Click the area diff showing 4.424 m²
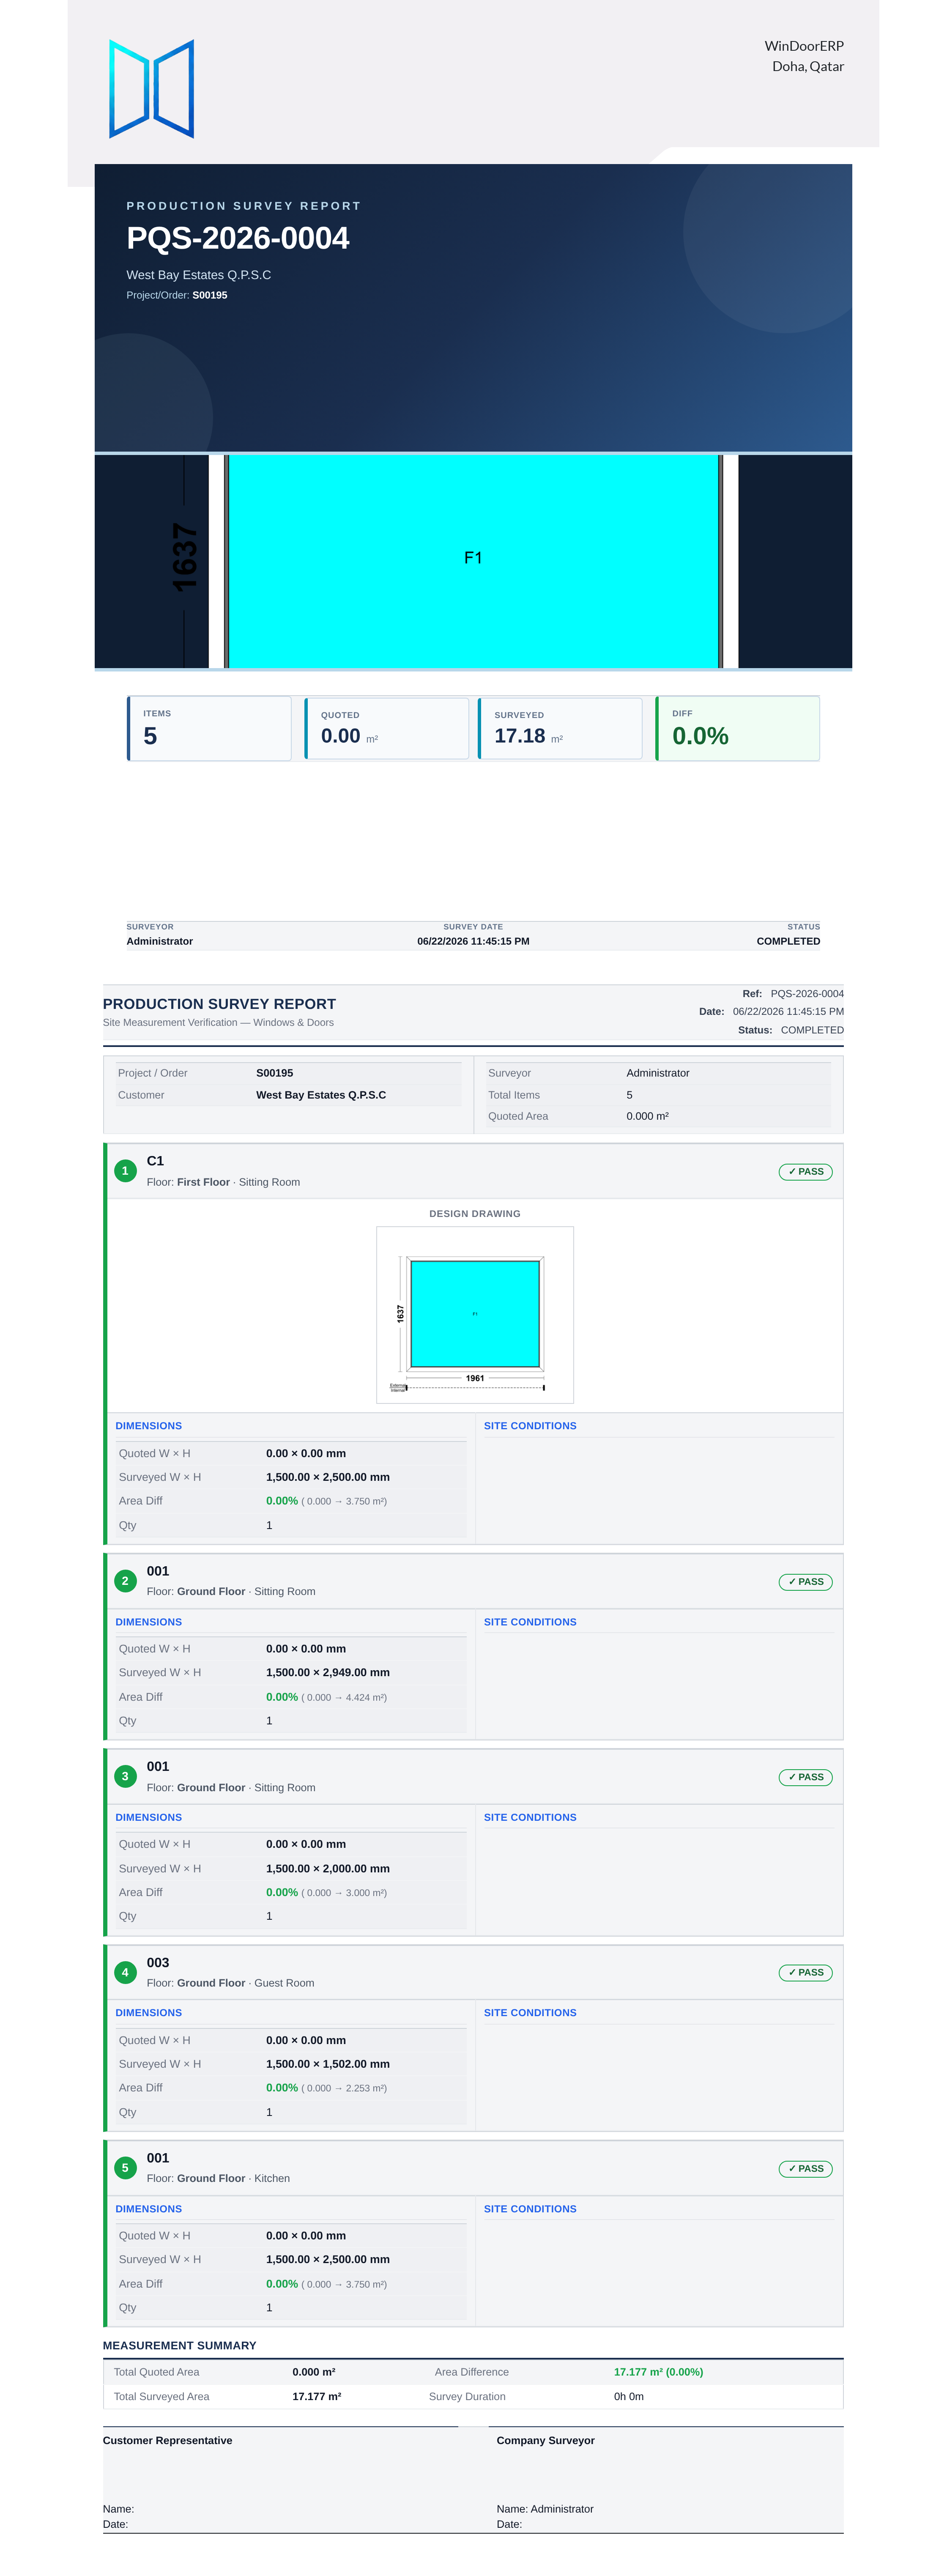947x2576 pixels. click(326, 1697)
